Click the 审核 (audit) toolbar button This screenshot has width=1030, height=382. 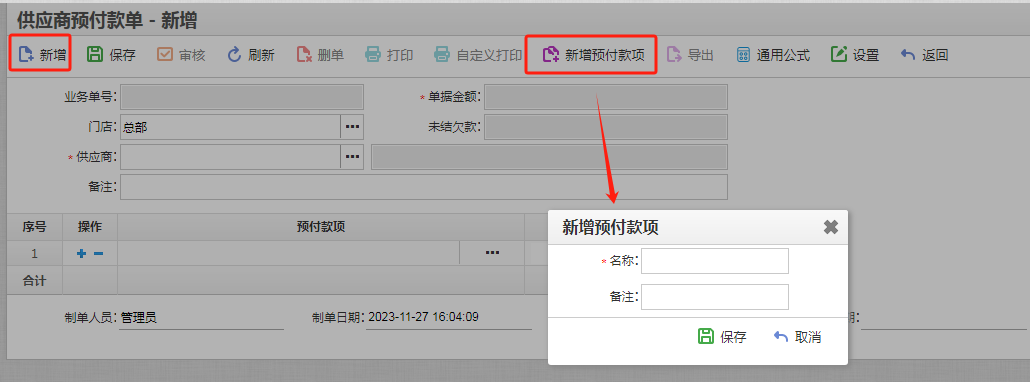[x=181, y=55]
